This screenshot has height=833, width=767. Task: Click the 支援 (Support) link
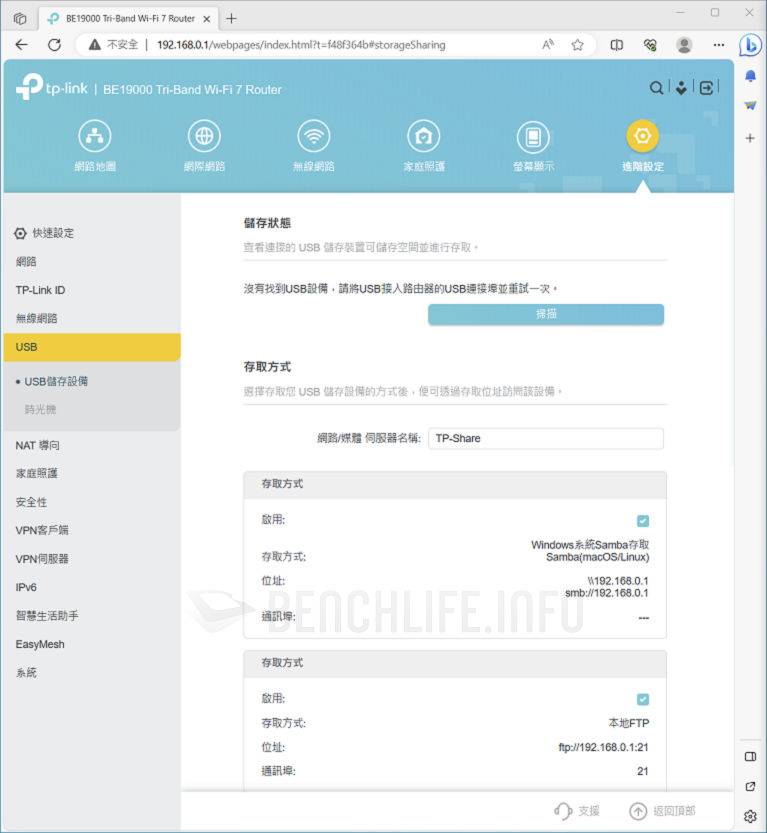576,811
